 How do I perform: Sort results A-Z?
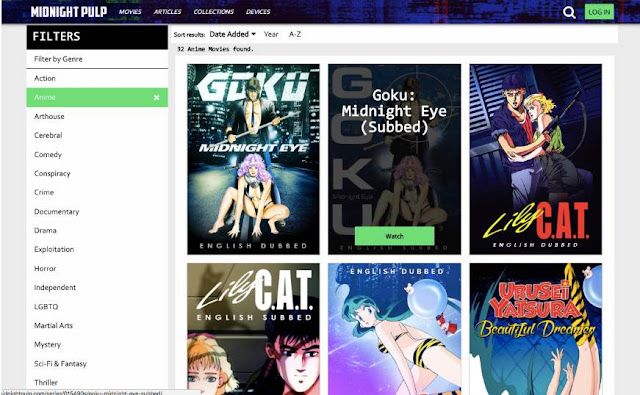pos(295,34)
